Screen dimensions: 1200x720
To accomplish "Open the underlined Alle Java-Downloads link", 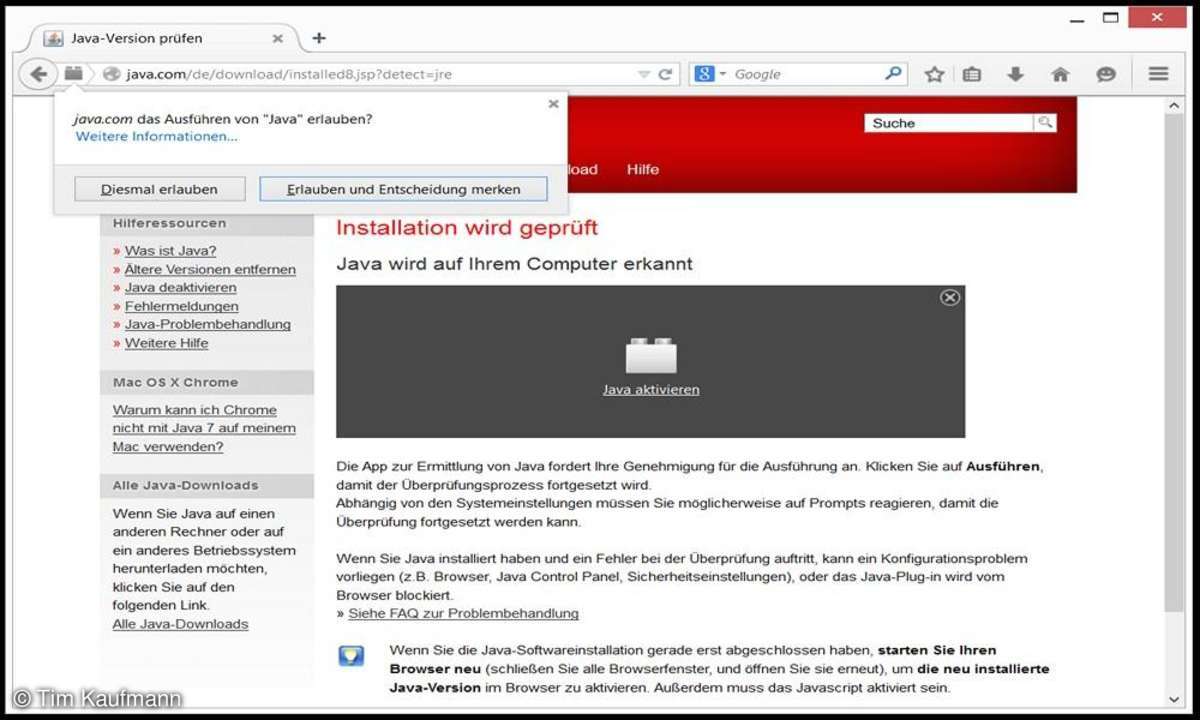I will [180, 624].
